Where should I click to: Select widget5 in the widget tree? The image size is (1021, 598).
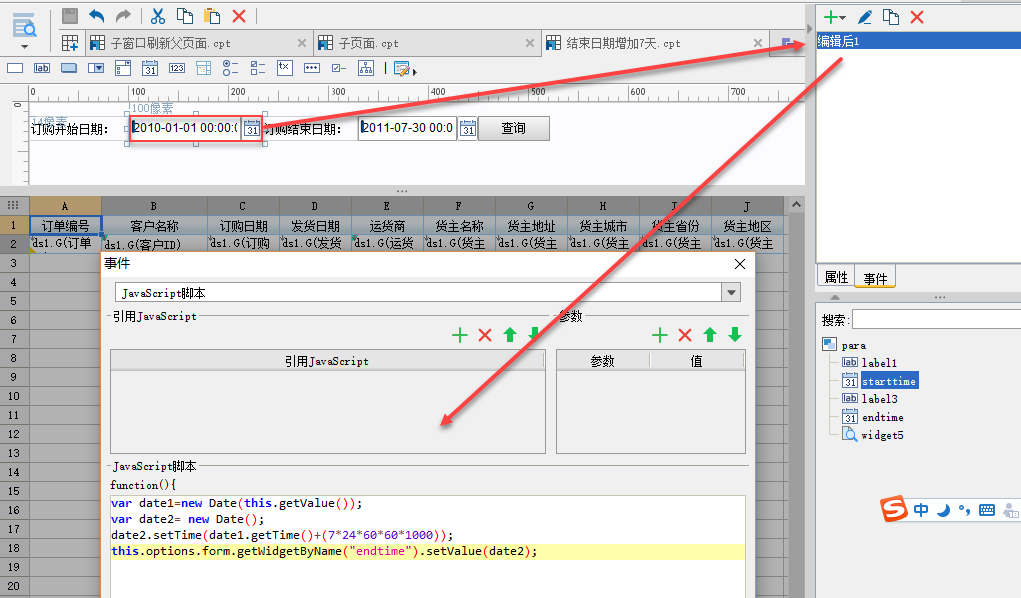(x=882, y=435)
